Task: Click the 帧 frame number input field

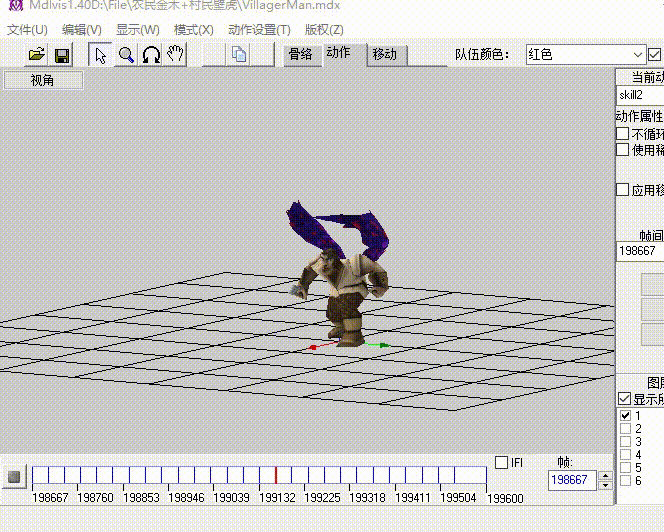Action: [x=572, y=480]
